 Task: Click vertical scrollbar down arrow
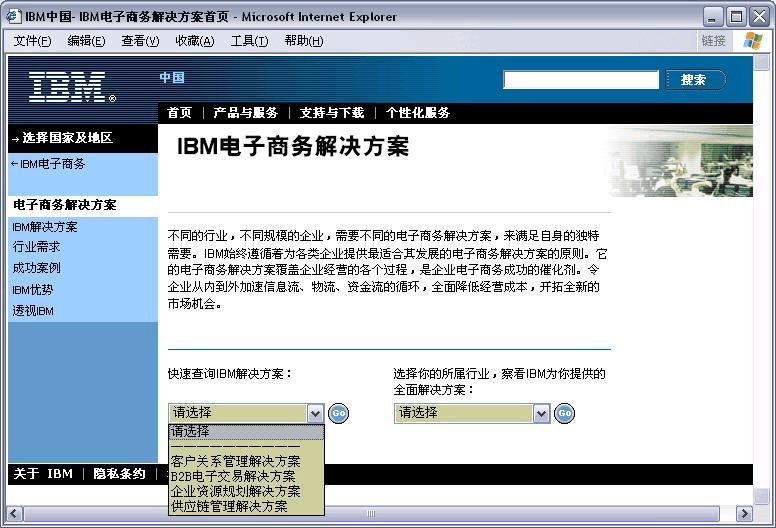pos(762,496)
